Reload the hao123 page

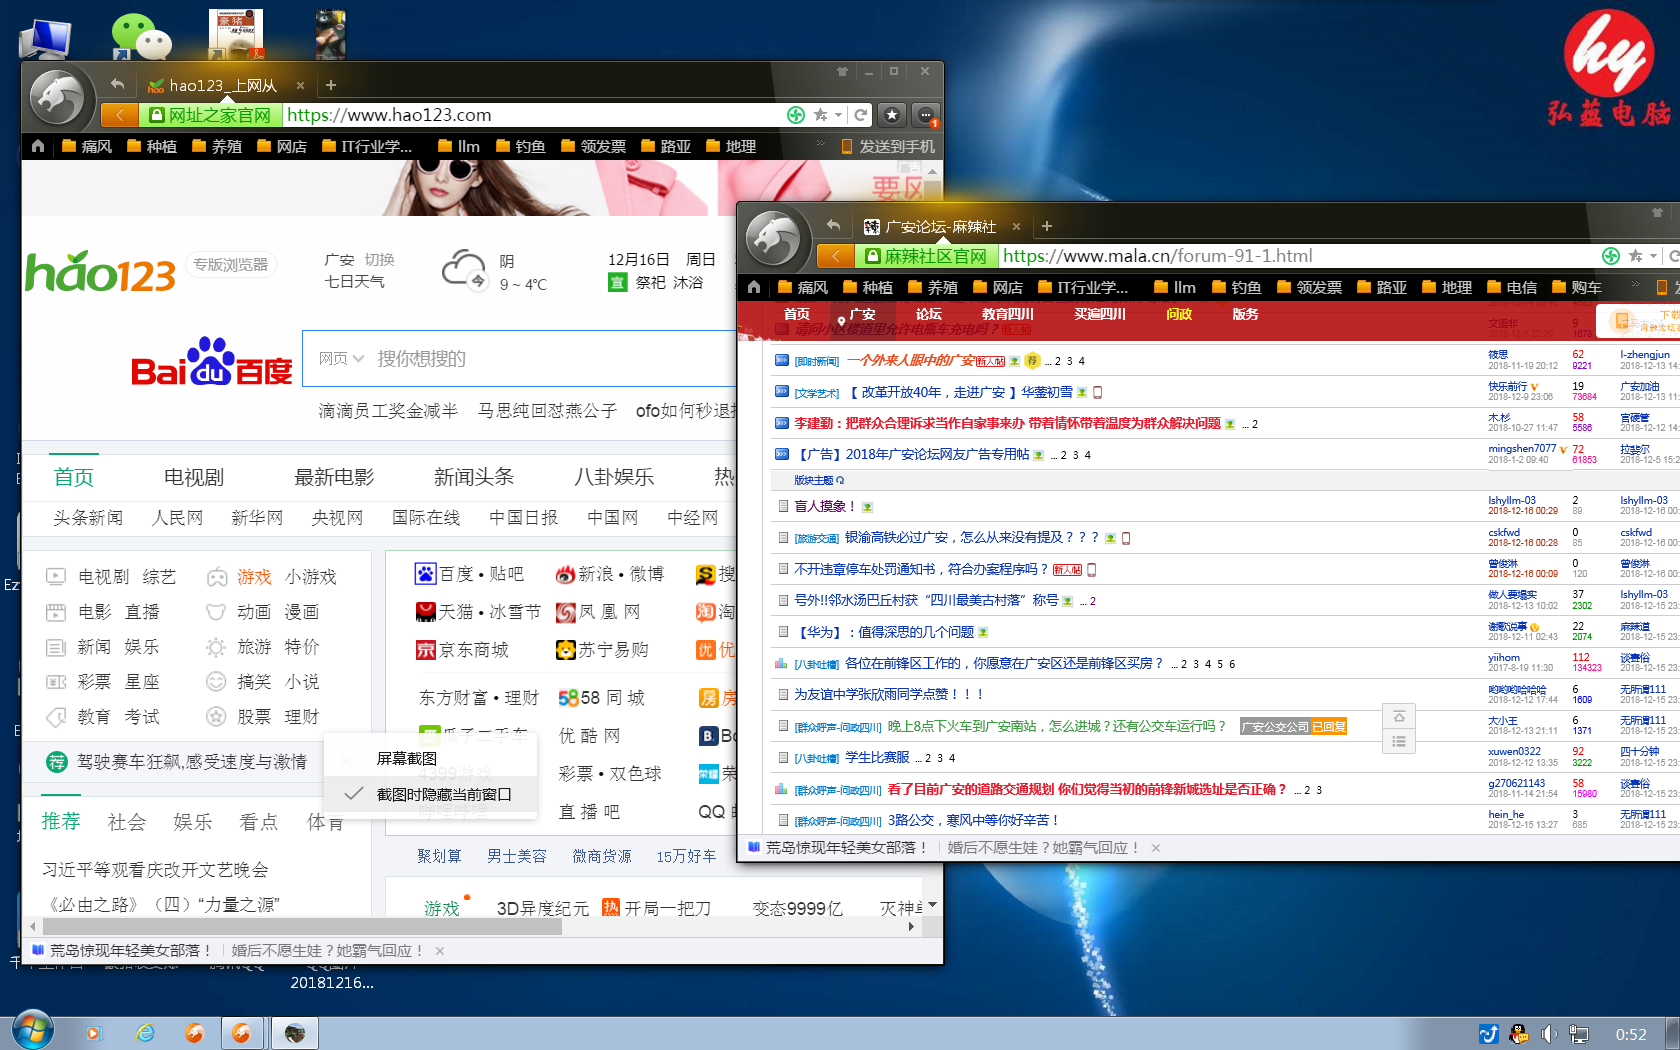pyautogui.click(x=860, y=115)
